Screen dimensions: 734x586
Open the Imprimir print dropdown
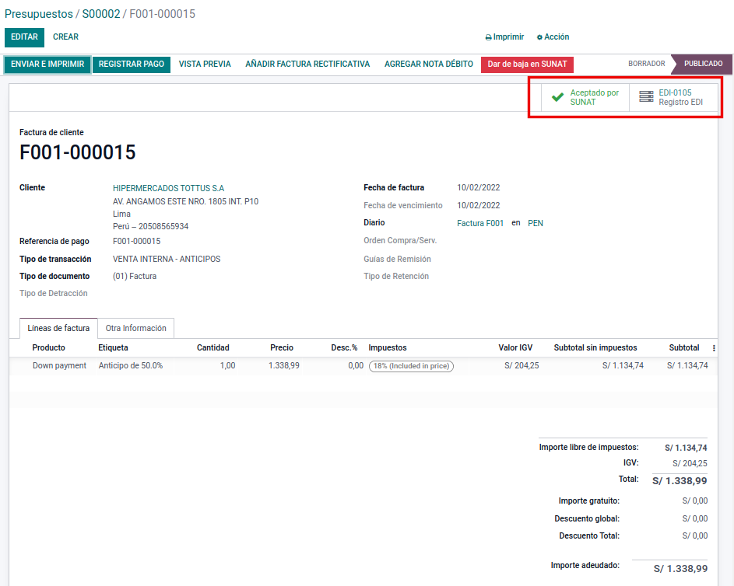tap(504, 37)
